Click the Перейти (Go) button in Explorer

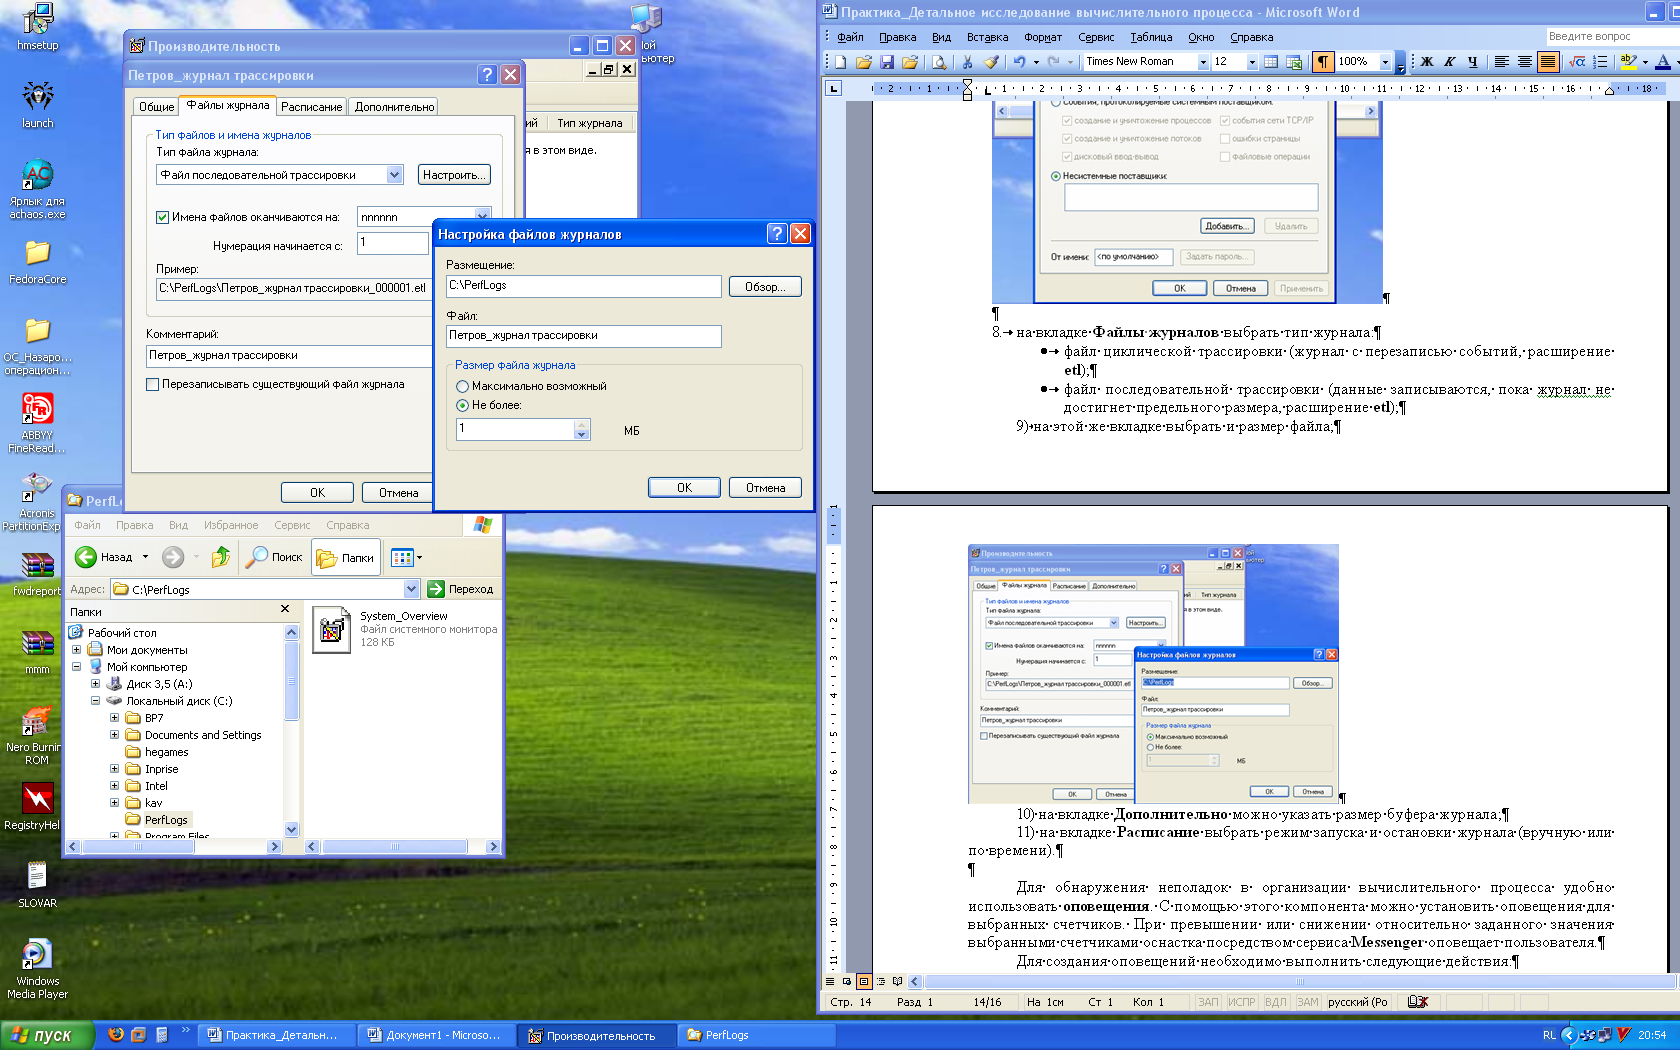[460, 589]
